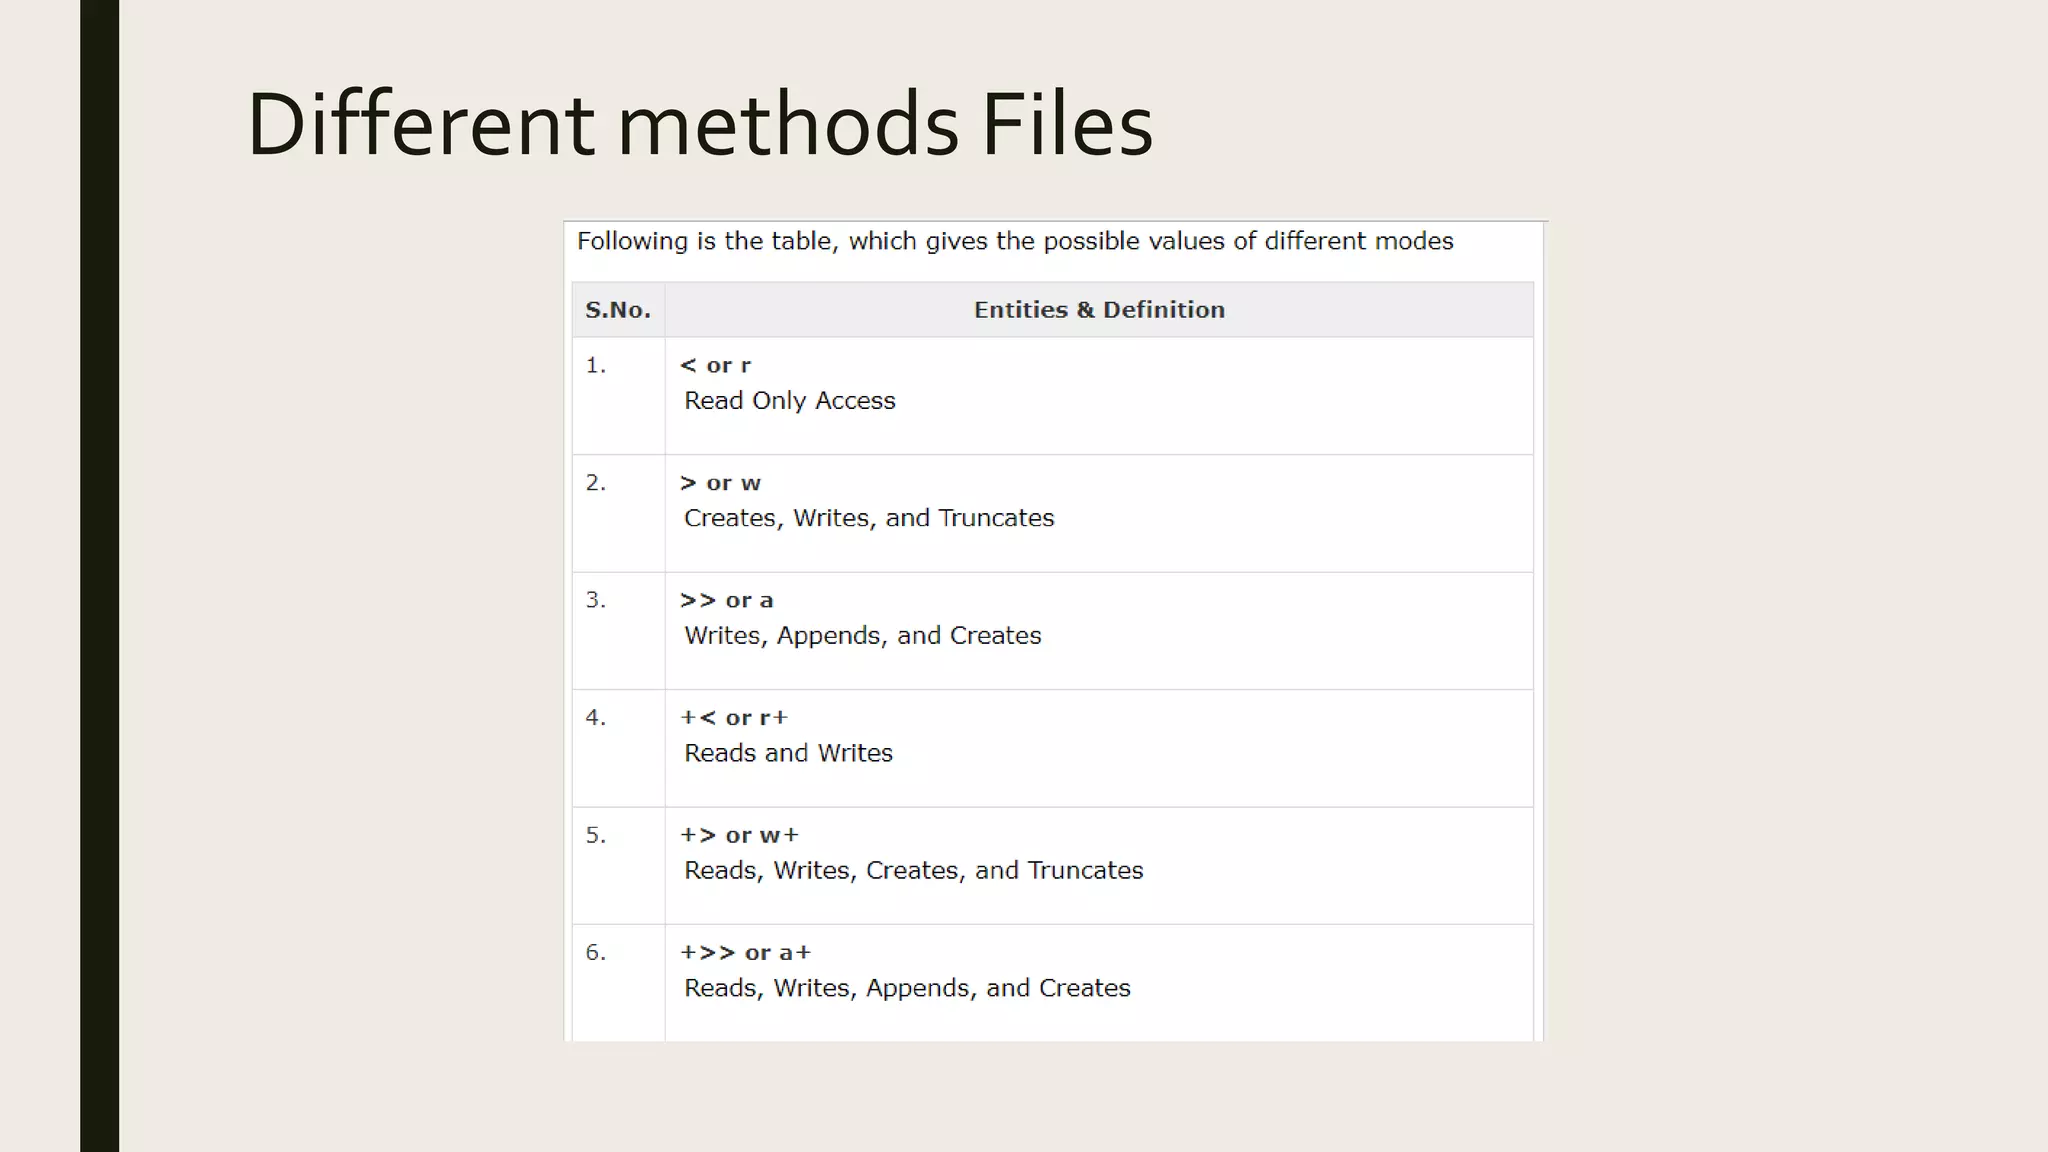Click serial number '4.' in the table
Viewport: 2048px width, 1152px height.
coord(596,718)
